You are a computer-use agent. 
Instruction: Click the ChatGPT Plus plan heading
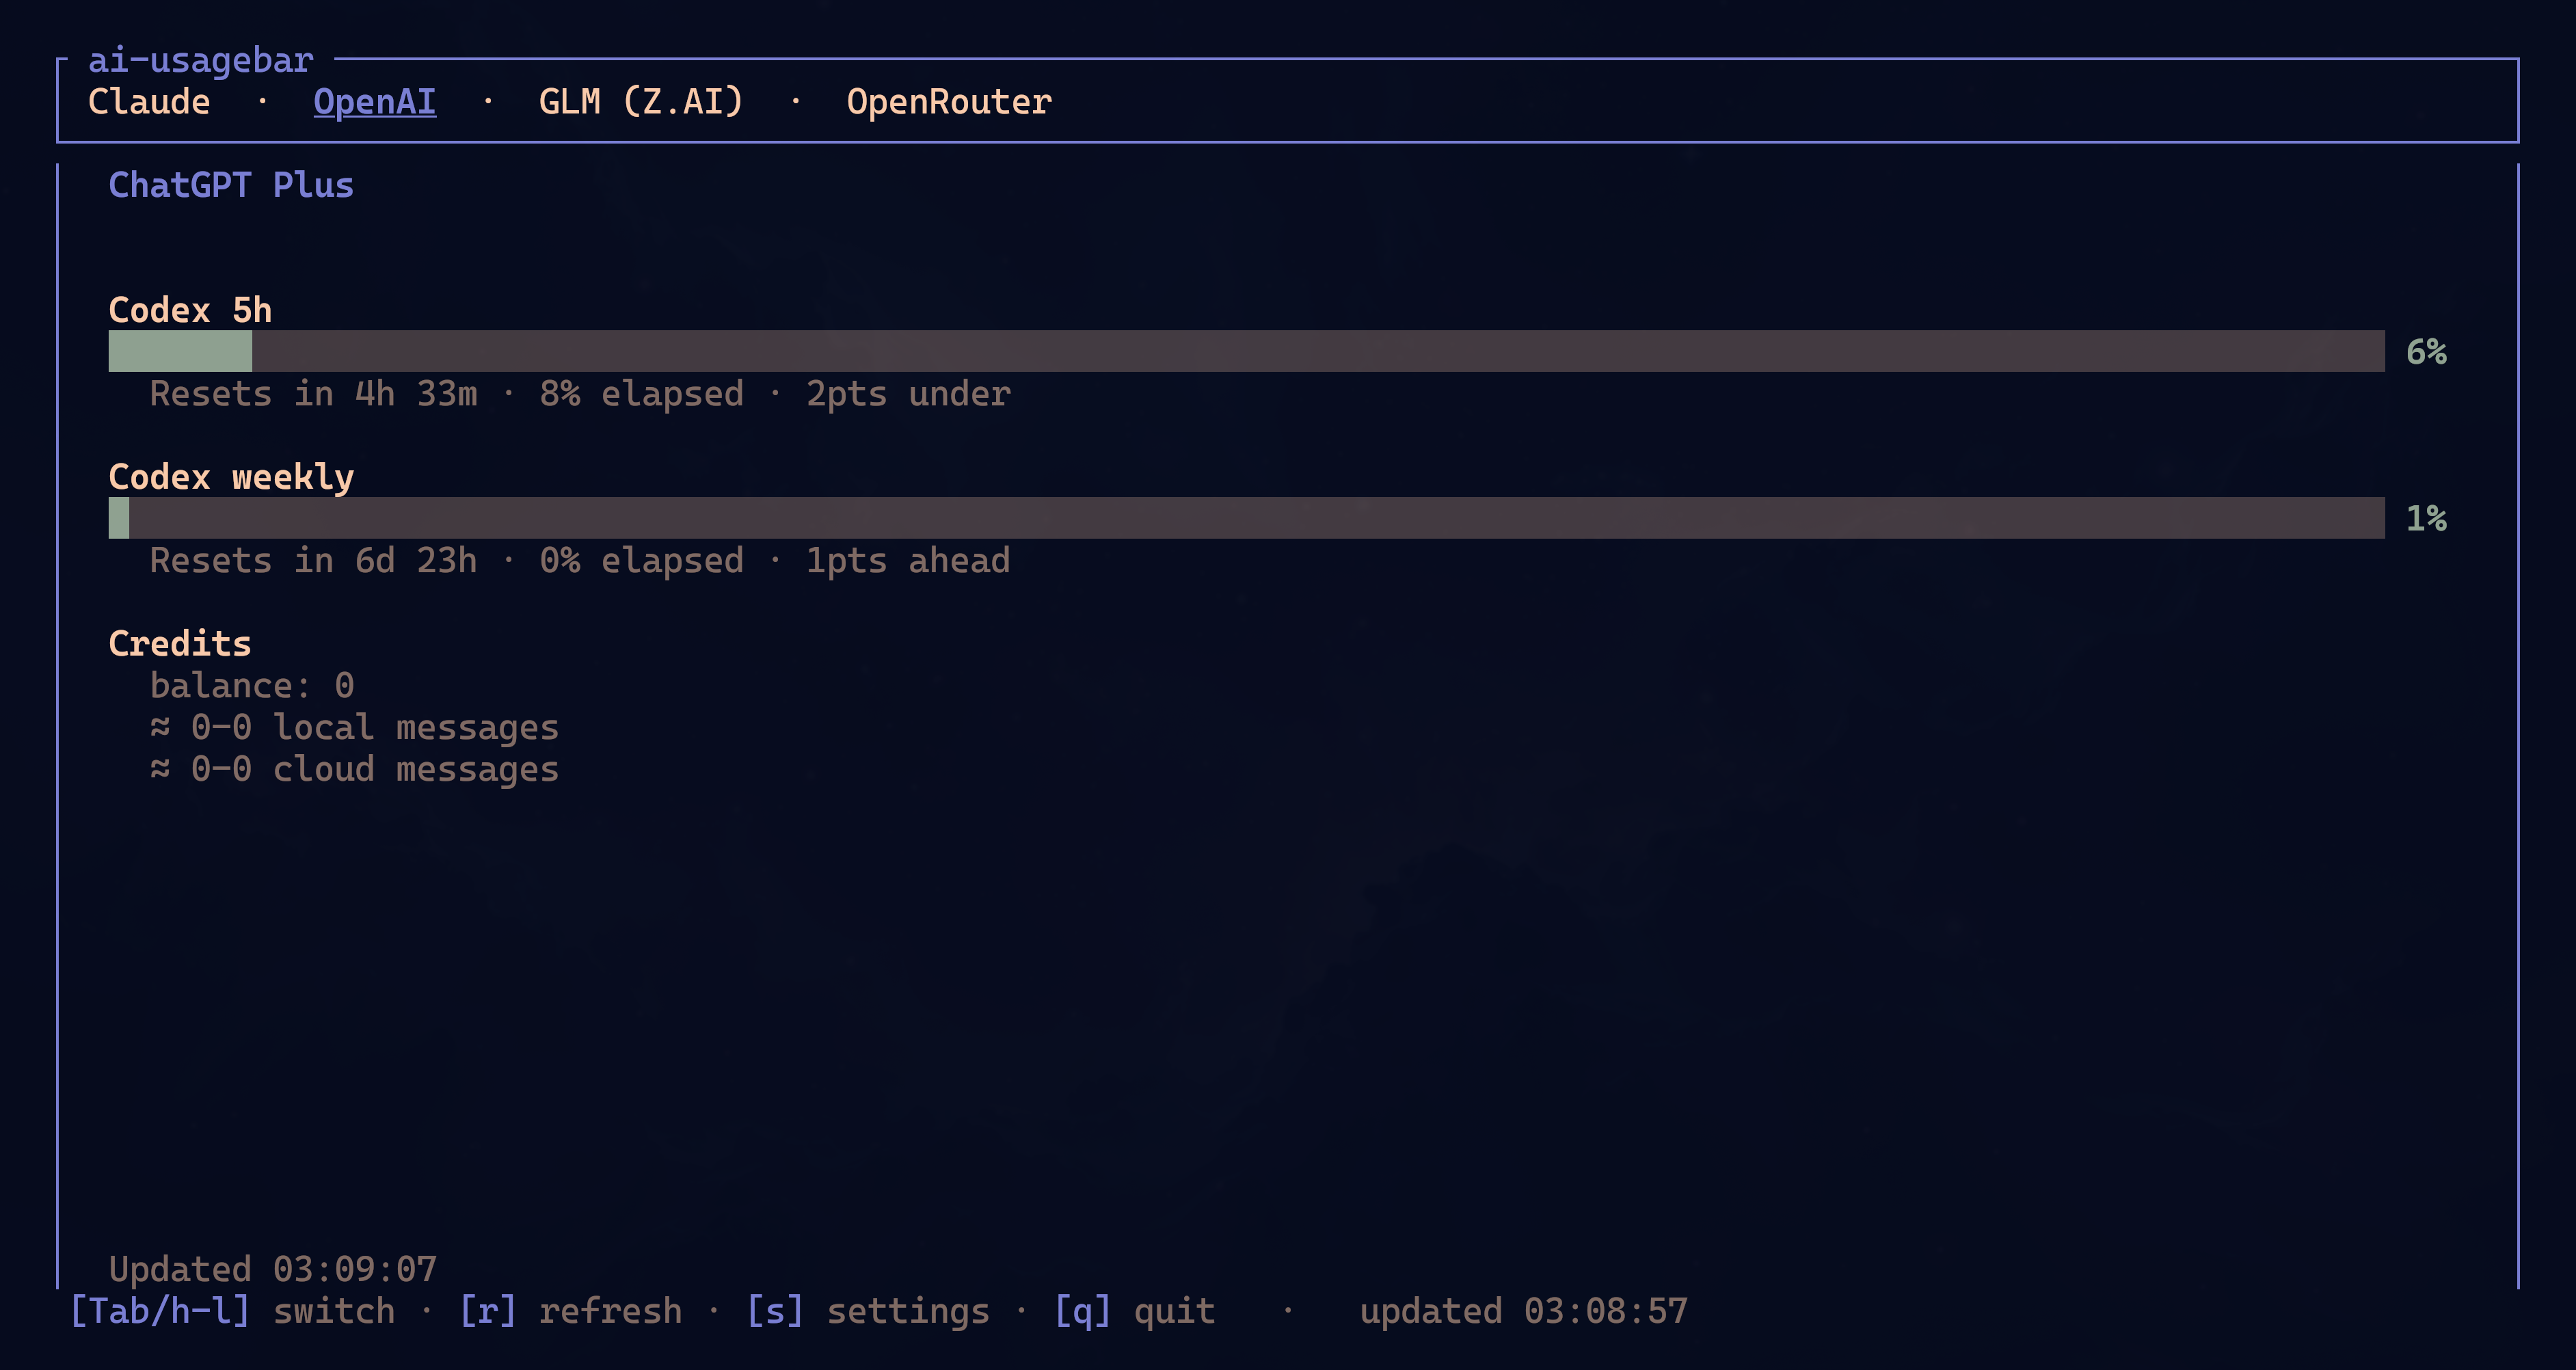click(x=231, y=185)
